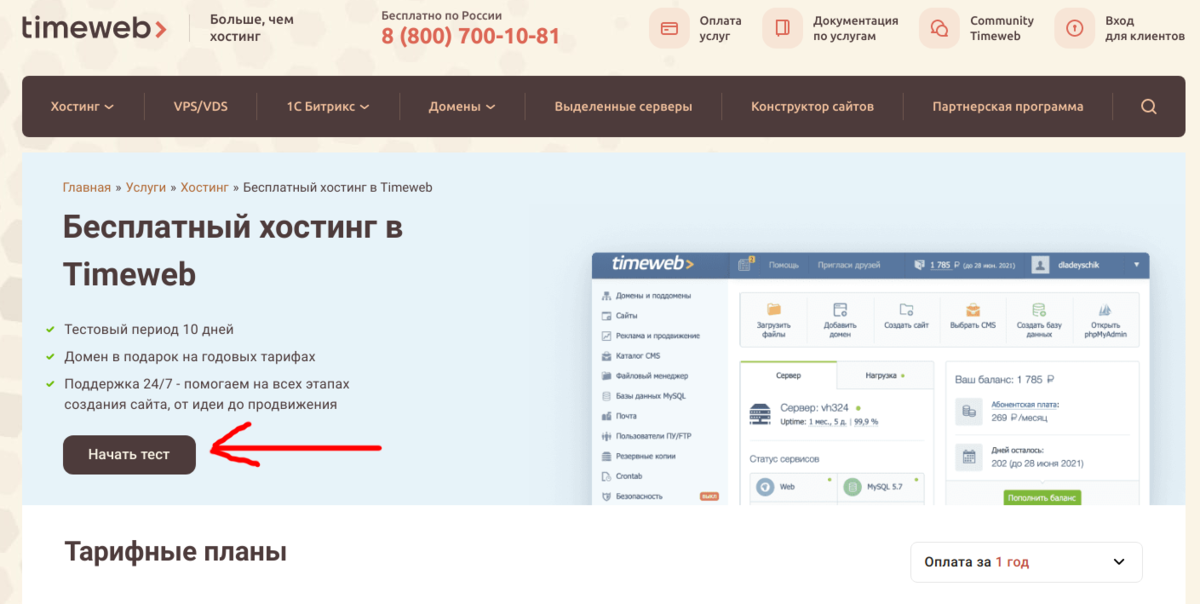
Task: Switch to the Нагрузка tab in the preview
Action: tap(885, 375)
